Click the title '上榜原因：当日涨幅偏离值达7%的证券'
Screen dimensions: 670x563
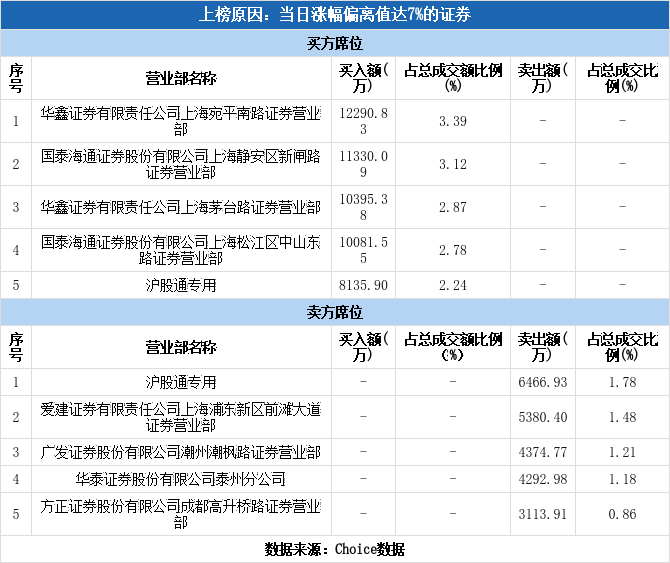tap(335, 15)
